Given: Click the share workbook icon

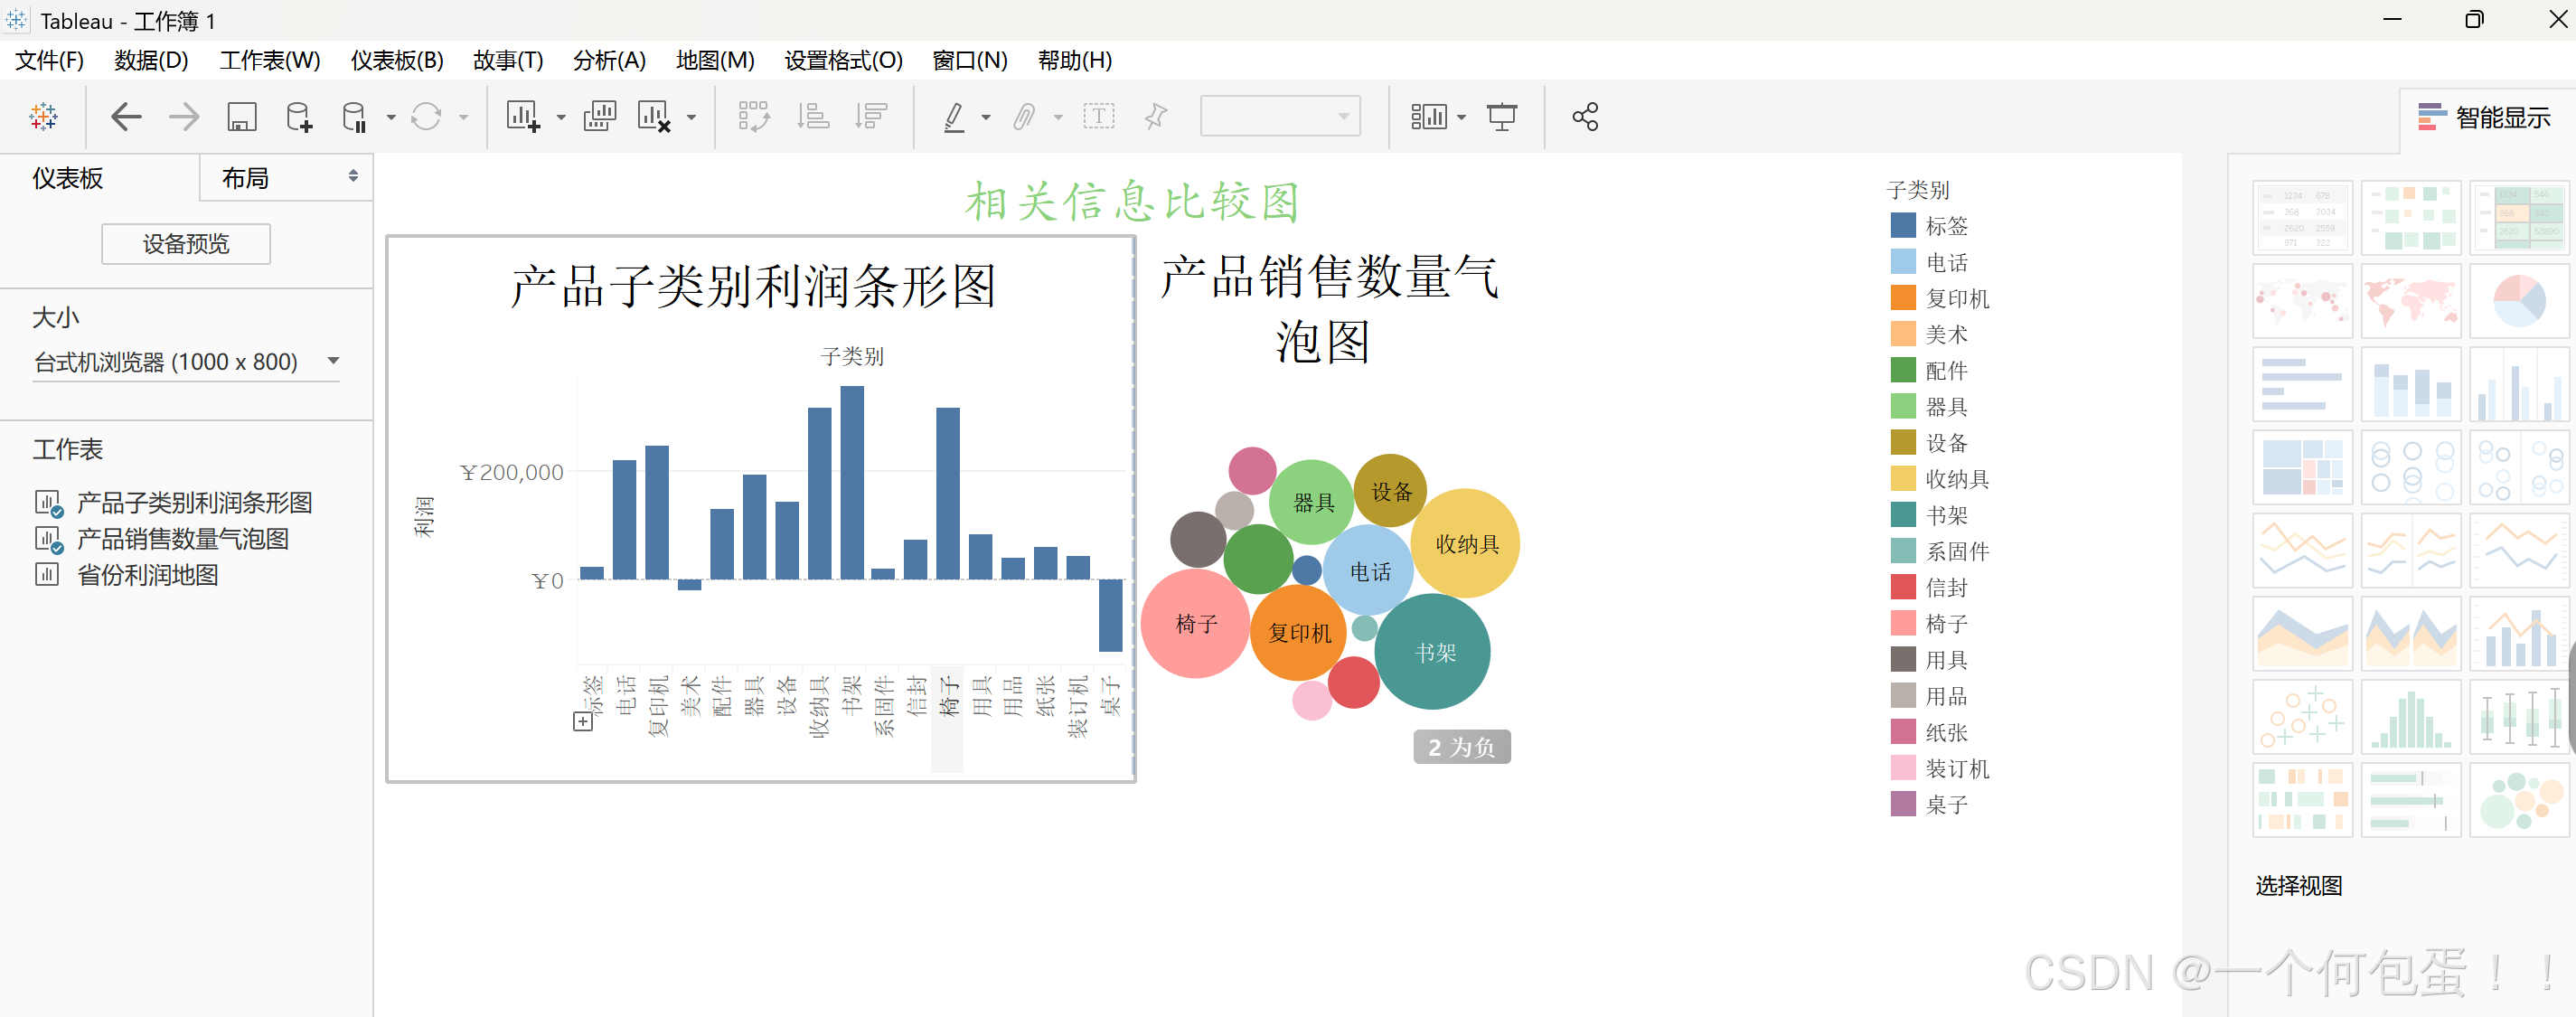Looking at the screenshot, I should pos(1585,117).
